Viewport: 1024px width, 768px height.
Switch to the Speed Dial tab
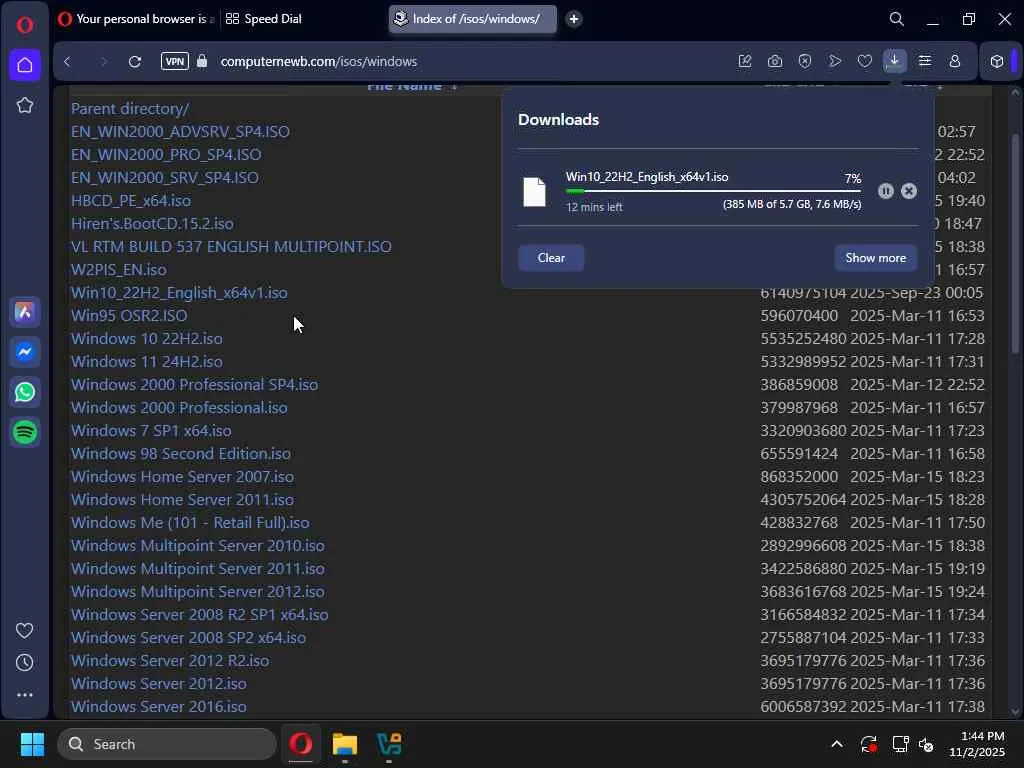[264, 19]
